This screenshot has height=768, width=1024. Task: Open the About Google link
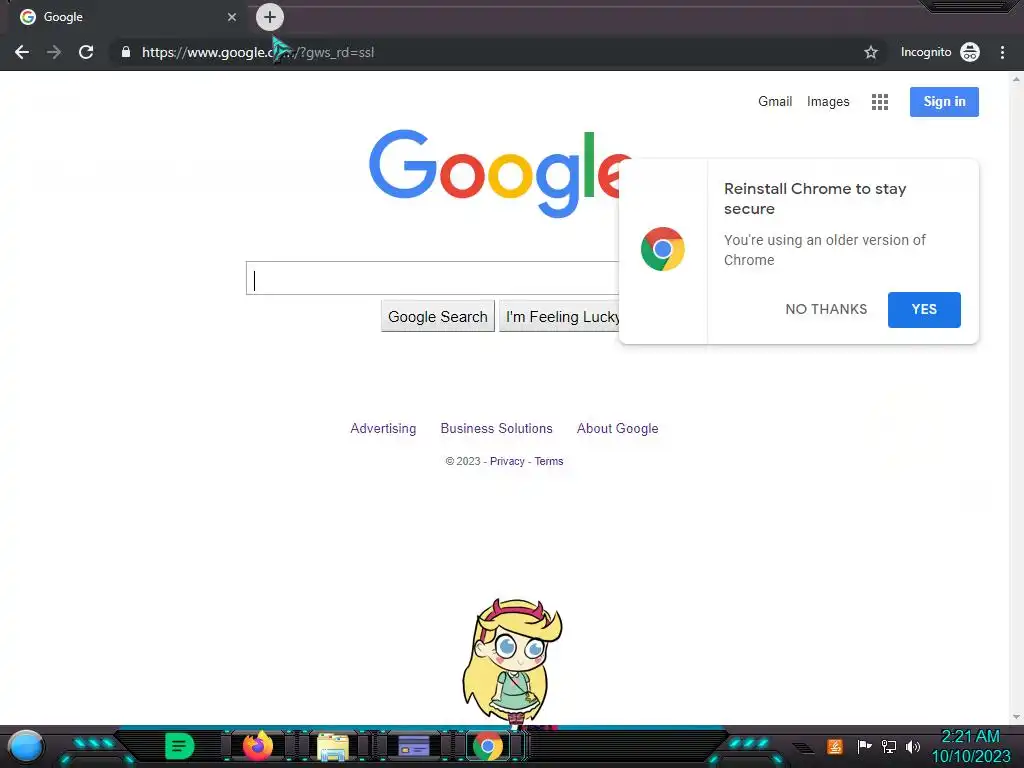[617, 428]
